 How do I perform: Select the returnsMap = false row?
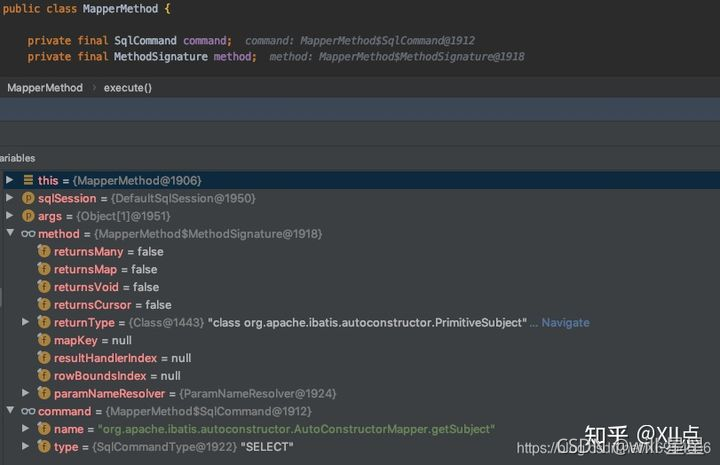360,269
